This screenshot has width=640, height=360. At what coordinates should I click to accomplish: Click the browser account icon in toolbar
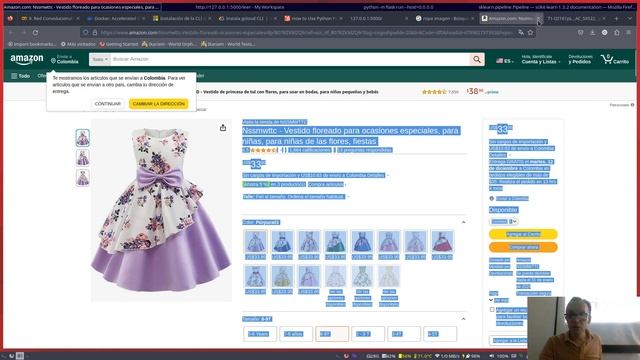tap(604, 32)
